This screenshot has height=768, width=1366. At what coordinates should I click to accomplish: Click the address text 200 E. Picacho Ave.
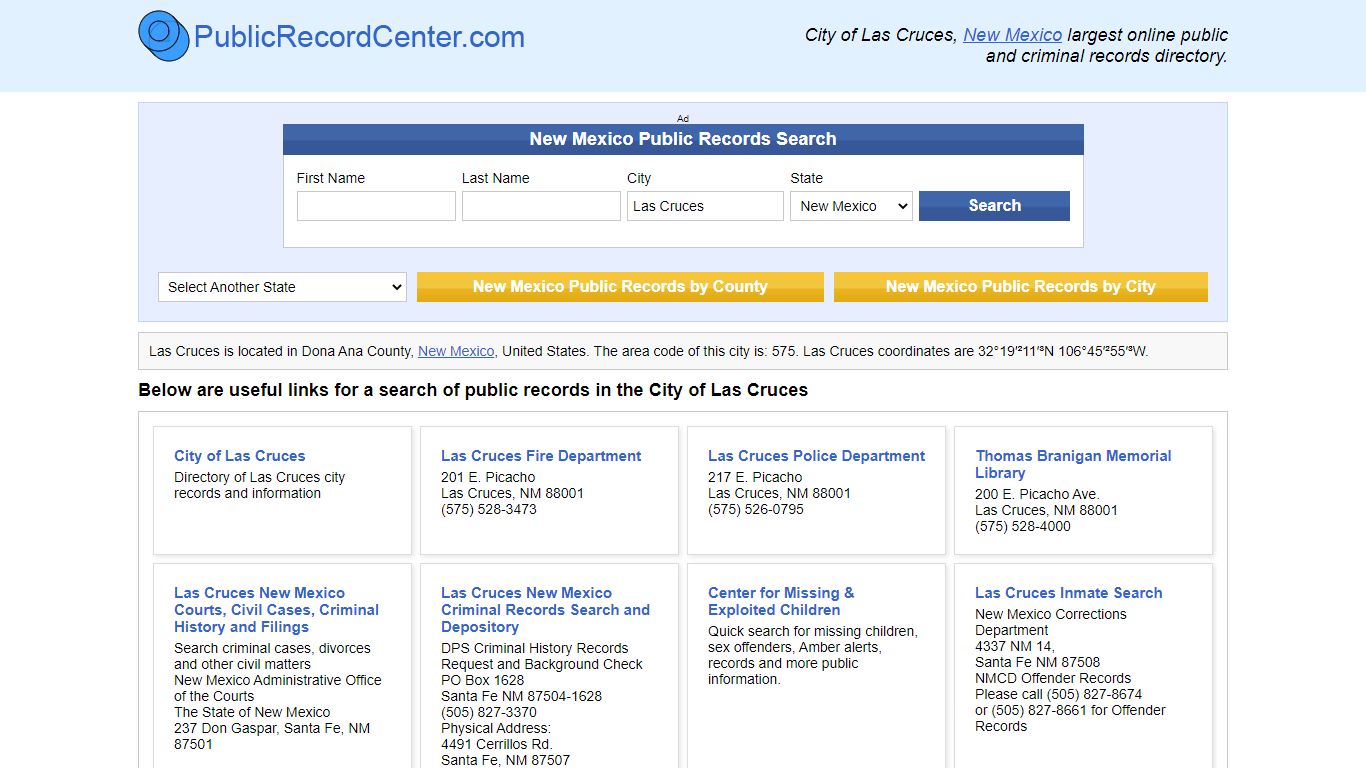(1037, 494)
